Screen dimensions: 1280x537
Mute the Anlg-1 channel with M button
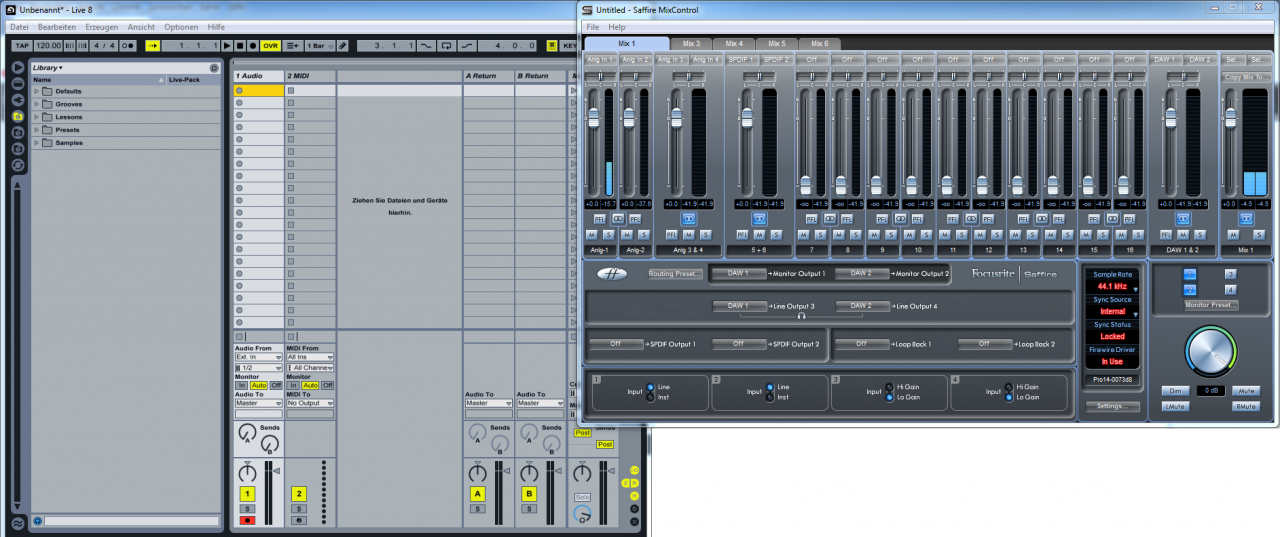592,234
